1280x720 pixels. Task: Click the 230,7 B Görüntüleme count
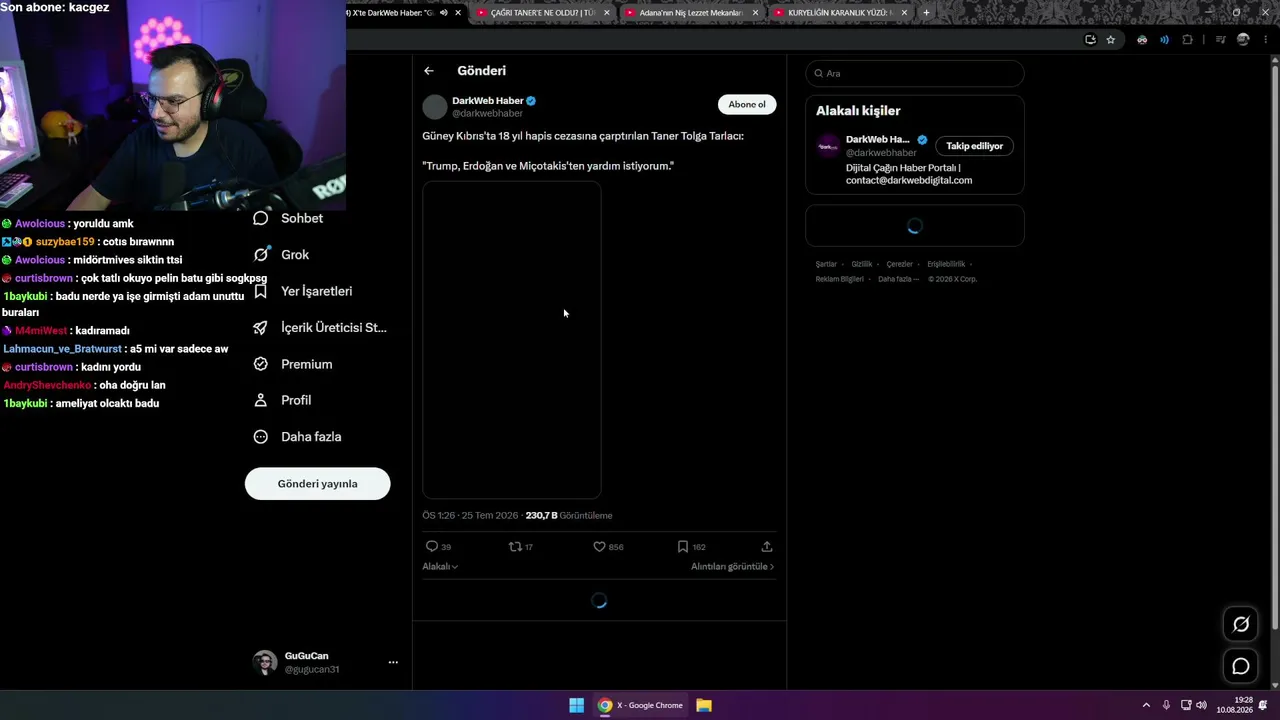click(569, 516)
